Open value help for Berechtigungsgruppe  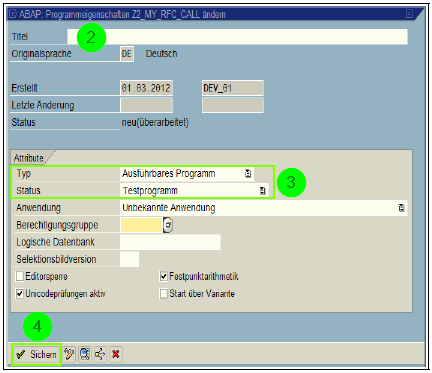coord(168,225)
